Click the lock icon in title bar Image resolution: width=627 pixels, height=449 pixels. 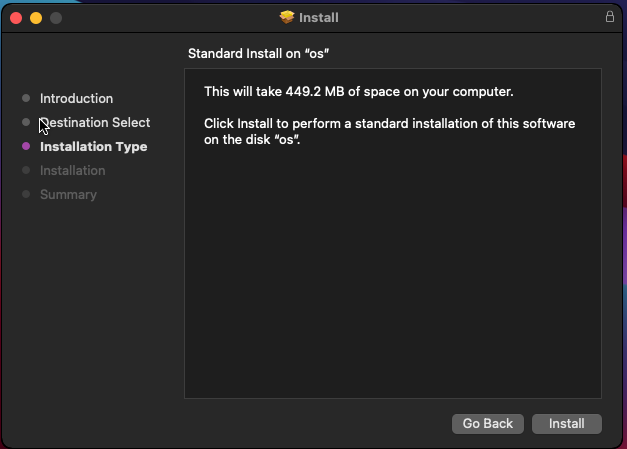pos(609,17)
